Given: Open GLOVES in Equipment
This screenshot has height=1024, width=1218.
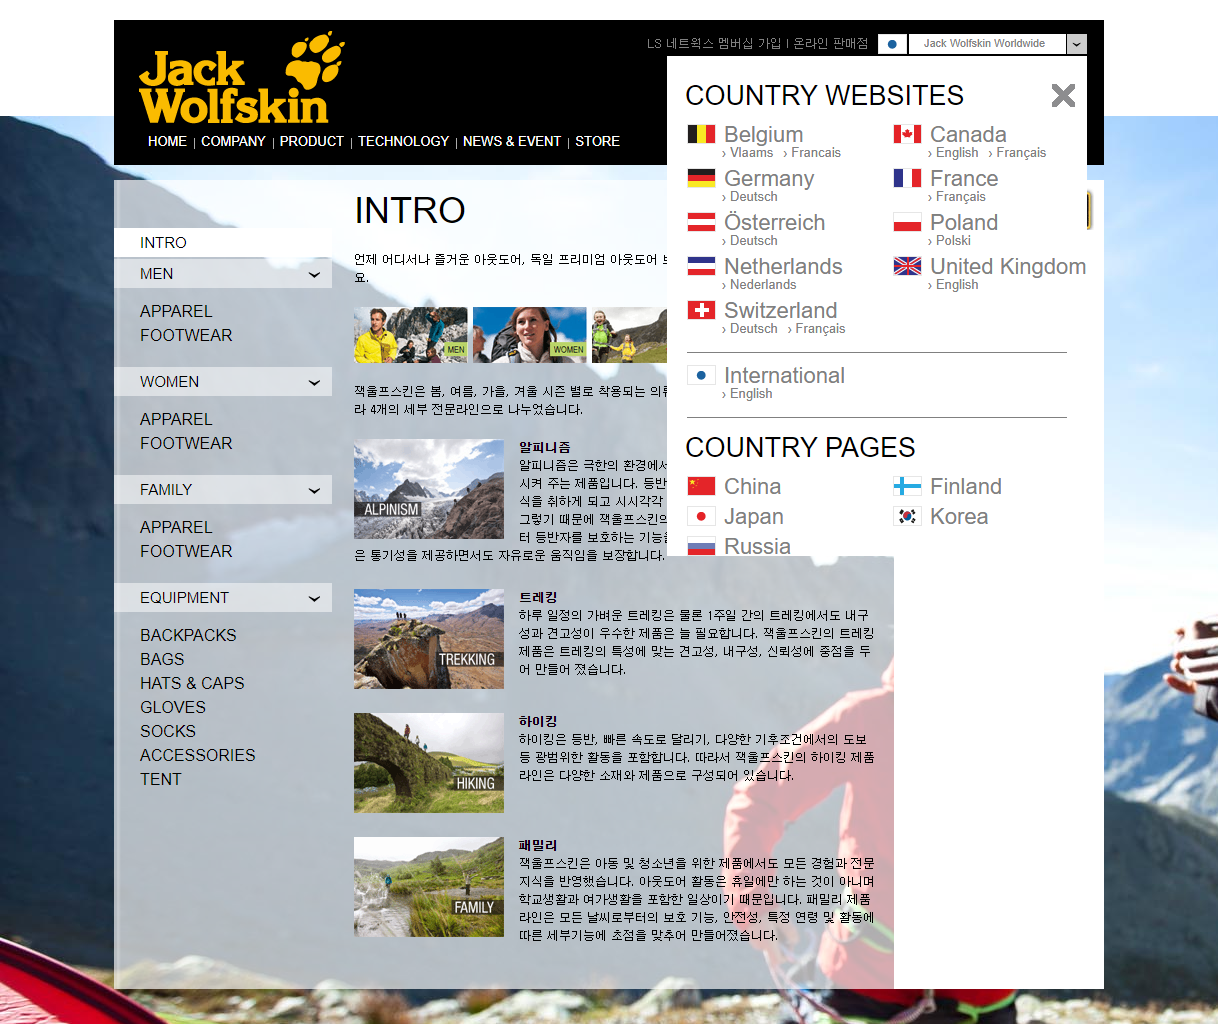Looking at the screenshot, I should tap(173, 707).
